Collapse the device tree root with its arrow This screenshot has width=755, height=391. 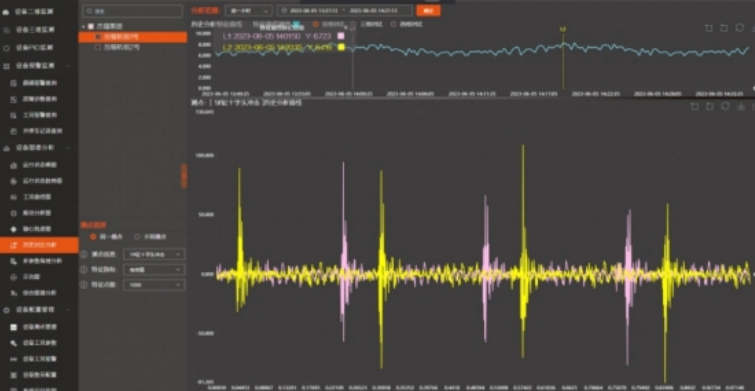pos(83,26)
